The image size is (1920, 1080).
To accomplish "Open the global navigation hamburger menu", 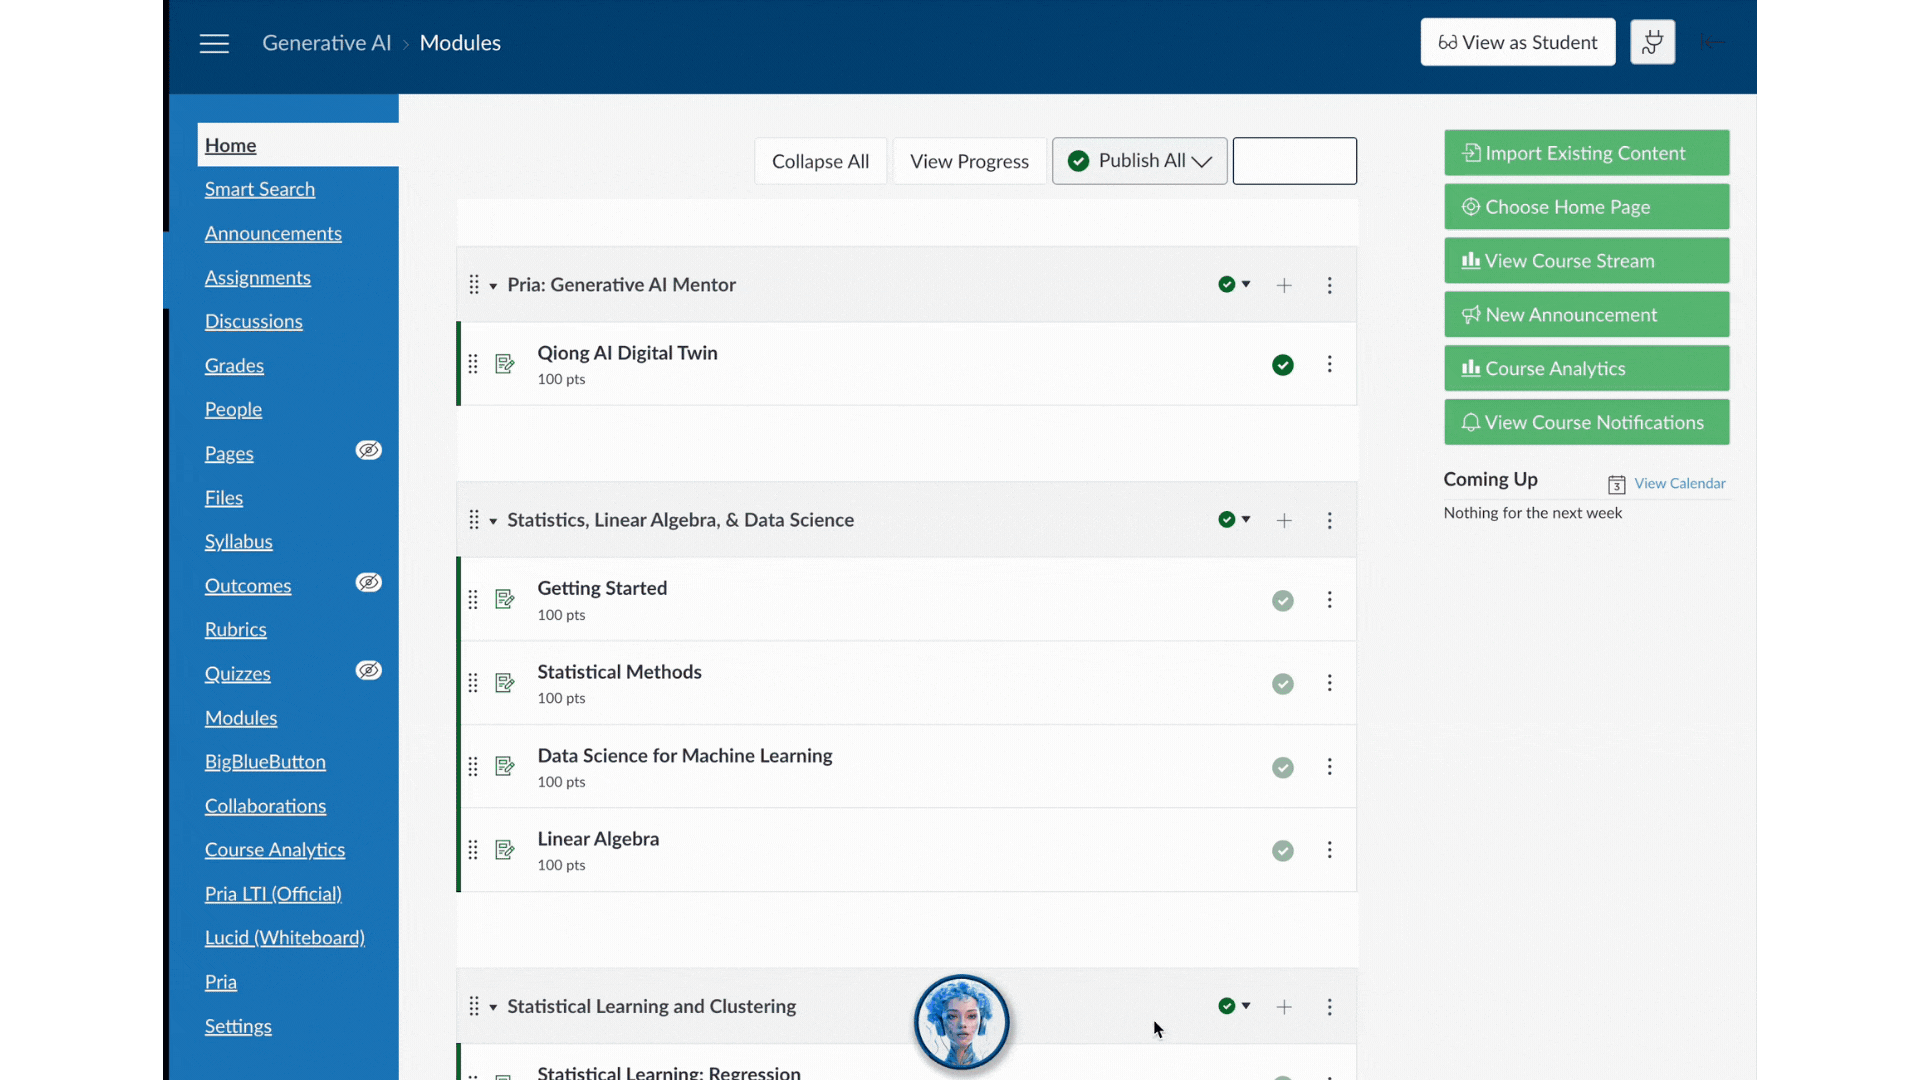I will point(214,43).
